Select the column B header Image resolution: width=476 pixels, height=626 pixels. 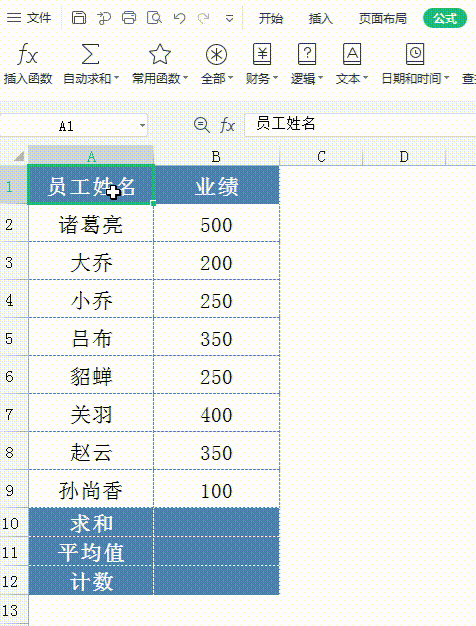coord(216,156)
